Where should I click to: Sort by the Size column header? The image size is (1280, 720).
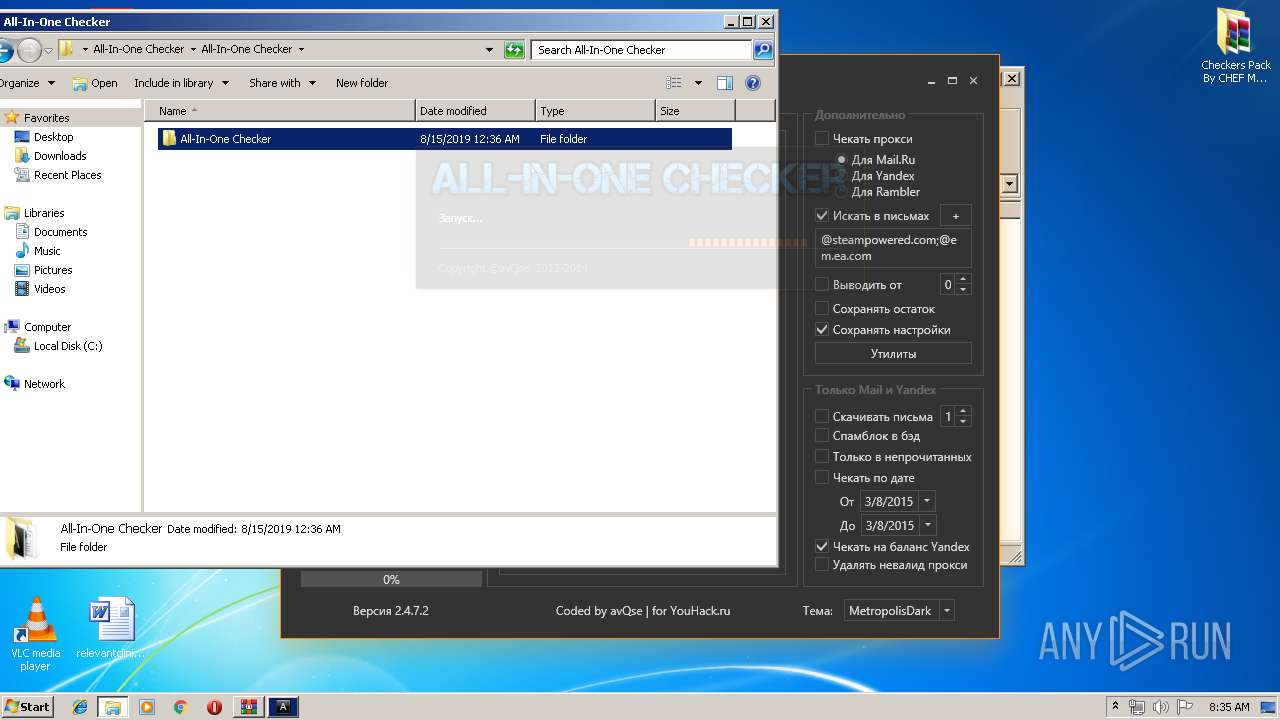point(695,111)
